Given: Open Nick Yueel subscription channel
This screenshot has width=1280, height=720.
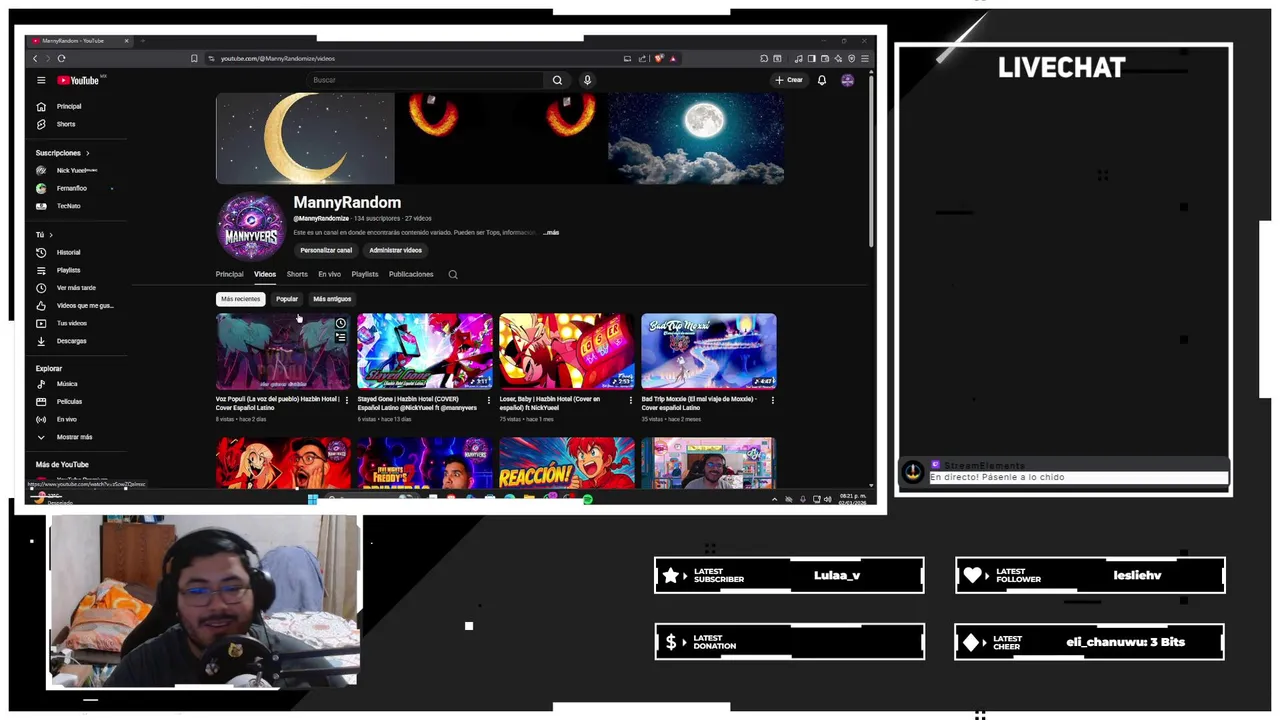Looking at the screenshot, I should pyautogui.click(x=75, y=171).
